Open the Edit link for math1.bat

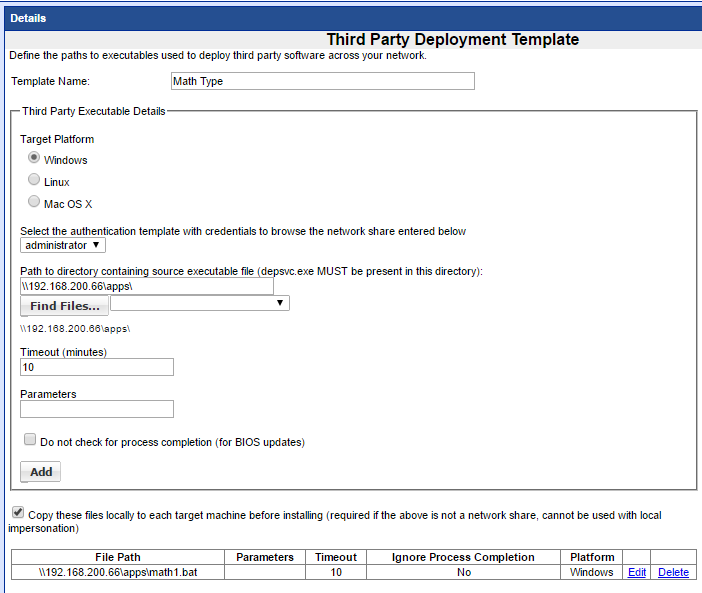[636, 573]
